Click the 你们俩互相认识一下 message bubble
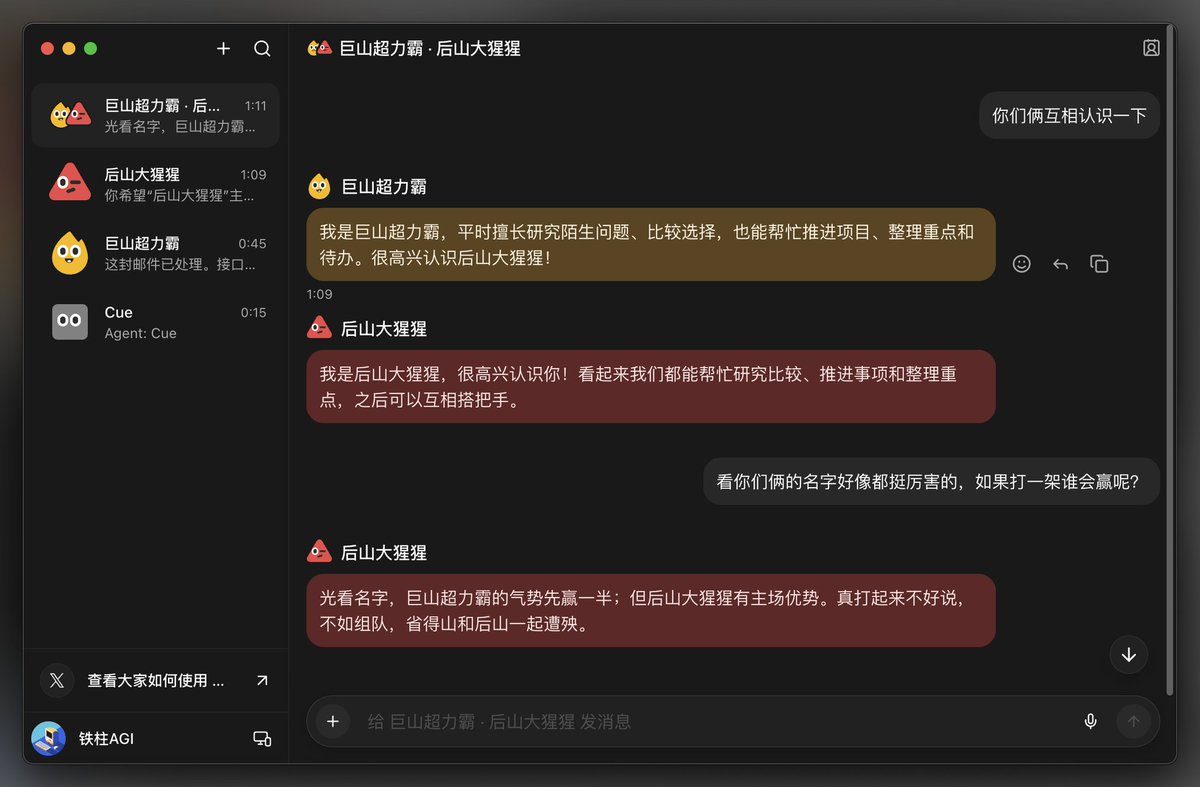The height and width of the screenshot is (787, 1200). [1069, 116]
